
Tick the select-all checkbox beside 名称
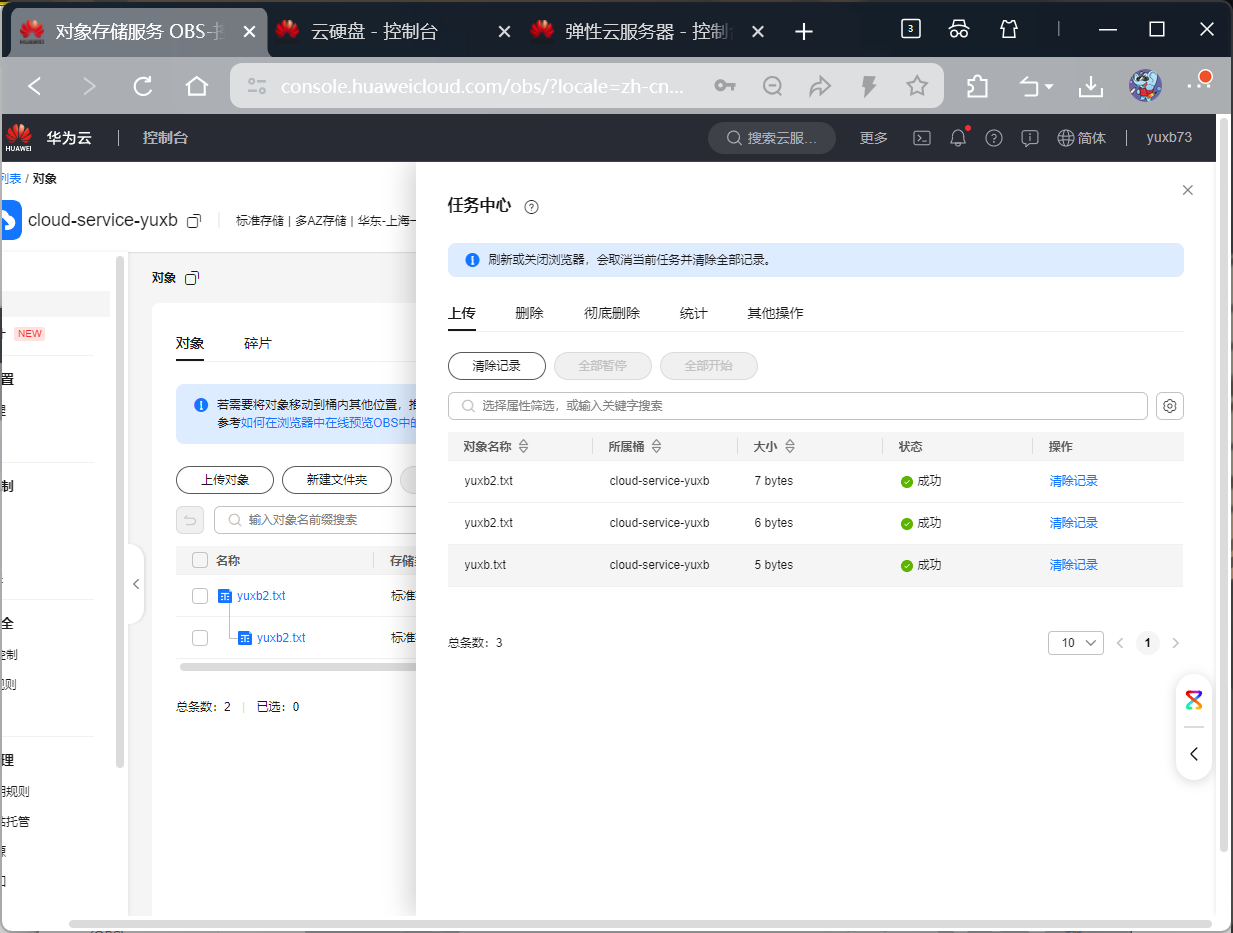(x=200, y=561)
